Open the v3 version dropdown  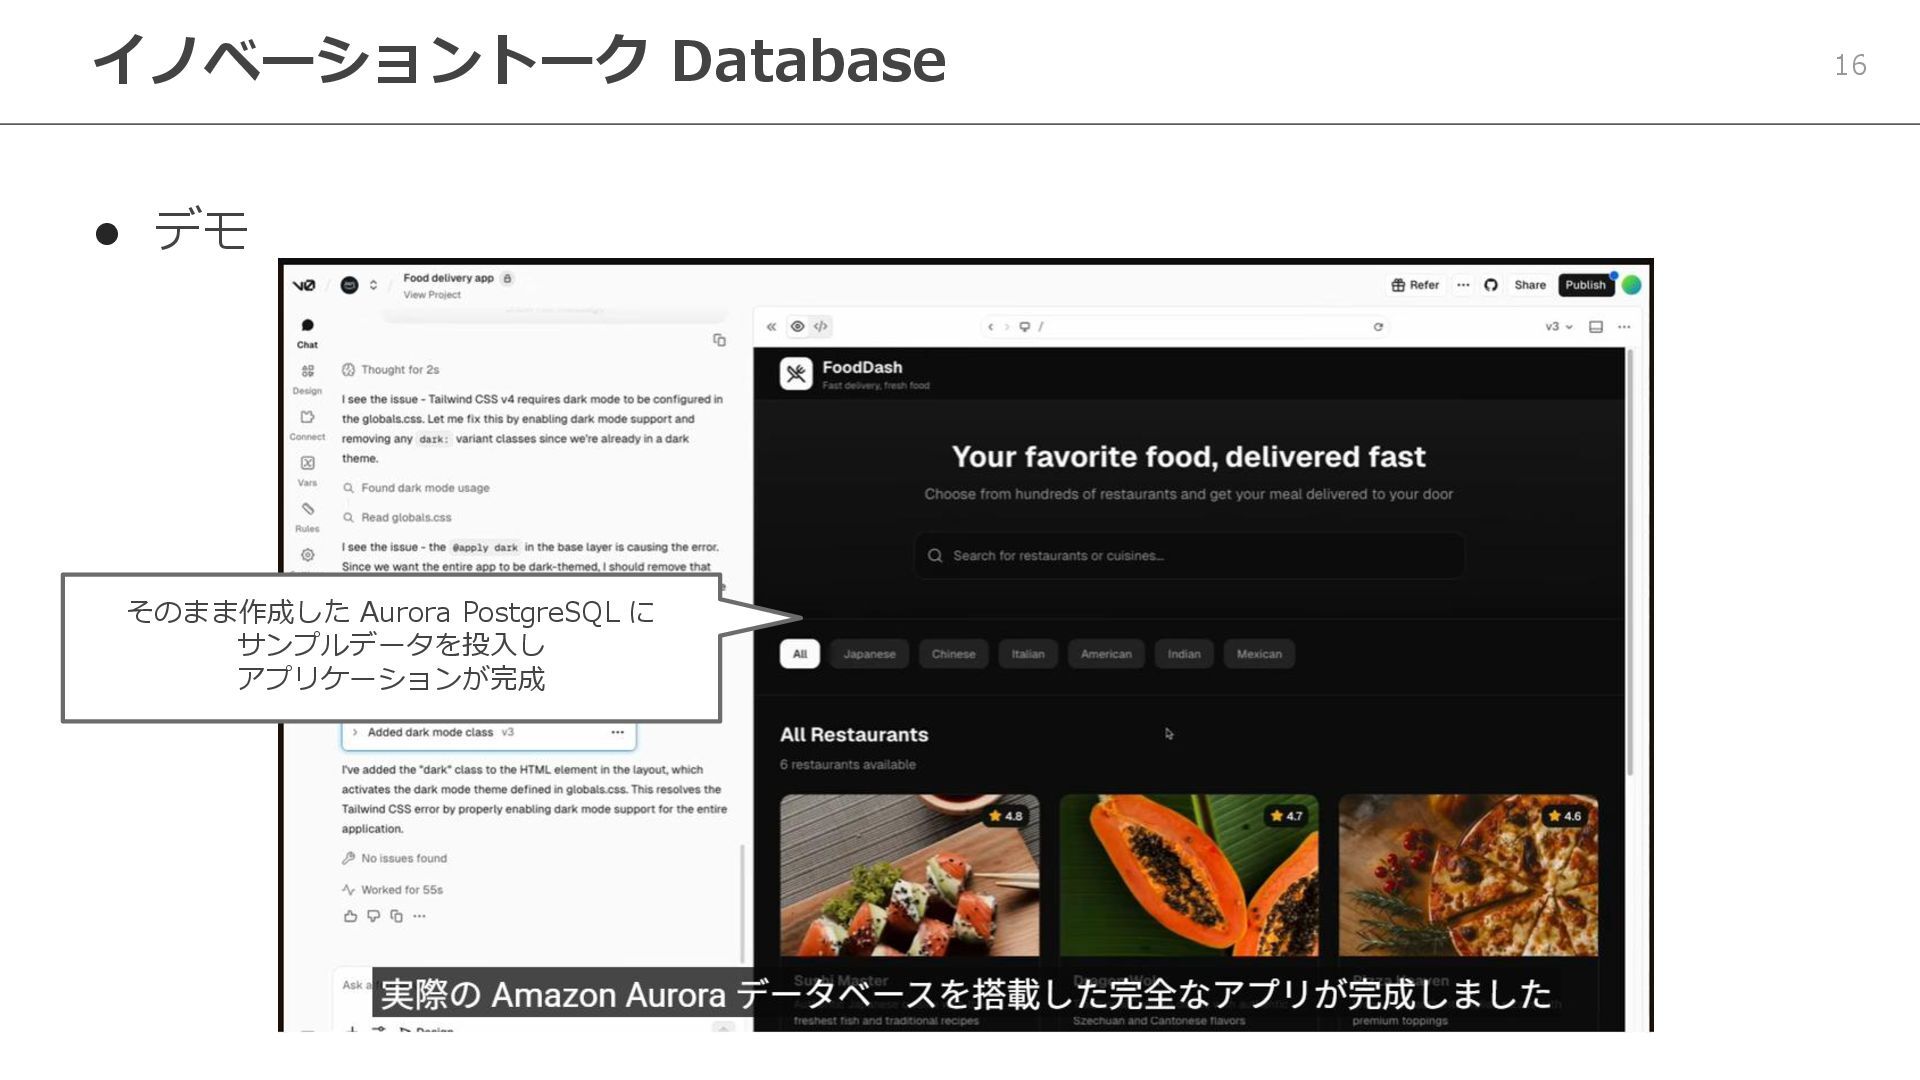point(1558,327)
